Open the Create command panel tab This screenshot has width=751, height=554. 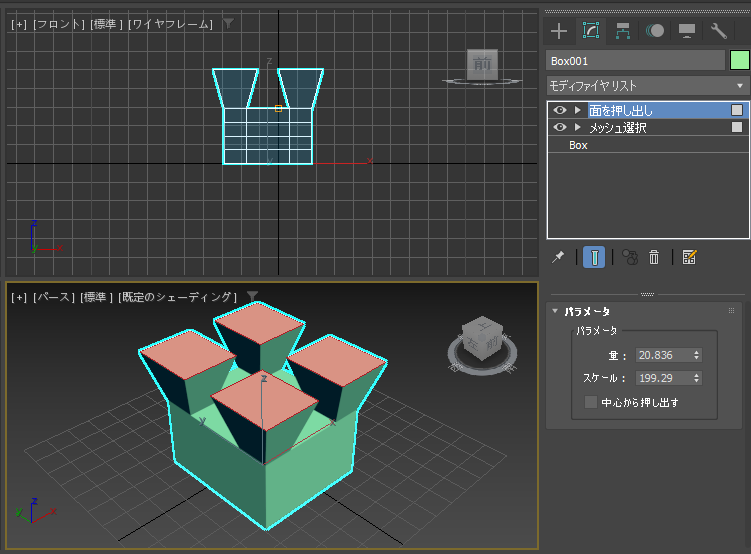pyautogui.click(x=559, y=31)
